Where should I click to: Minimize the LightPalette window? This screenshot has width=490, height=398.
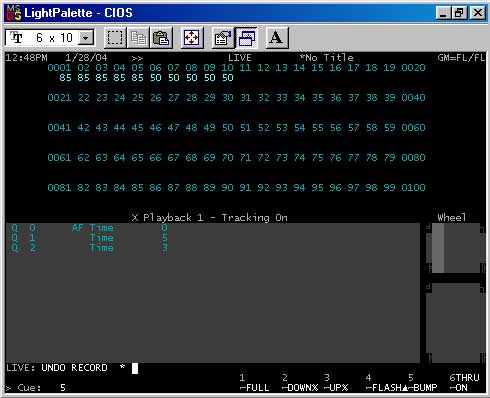(443, 13)
